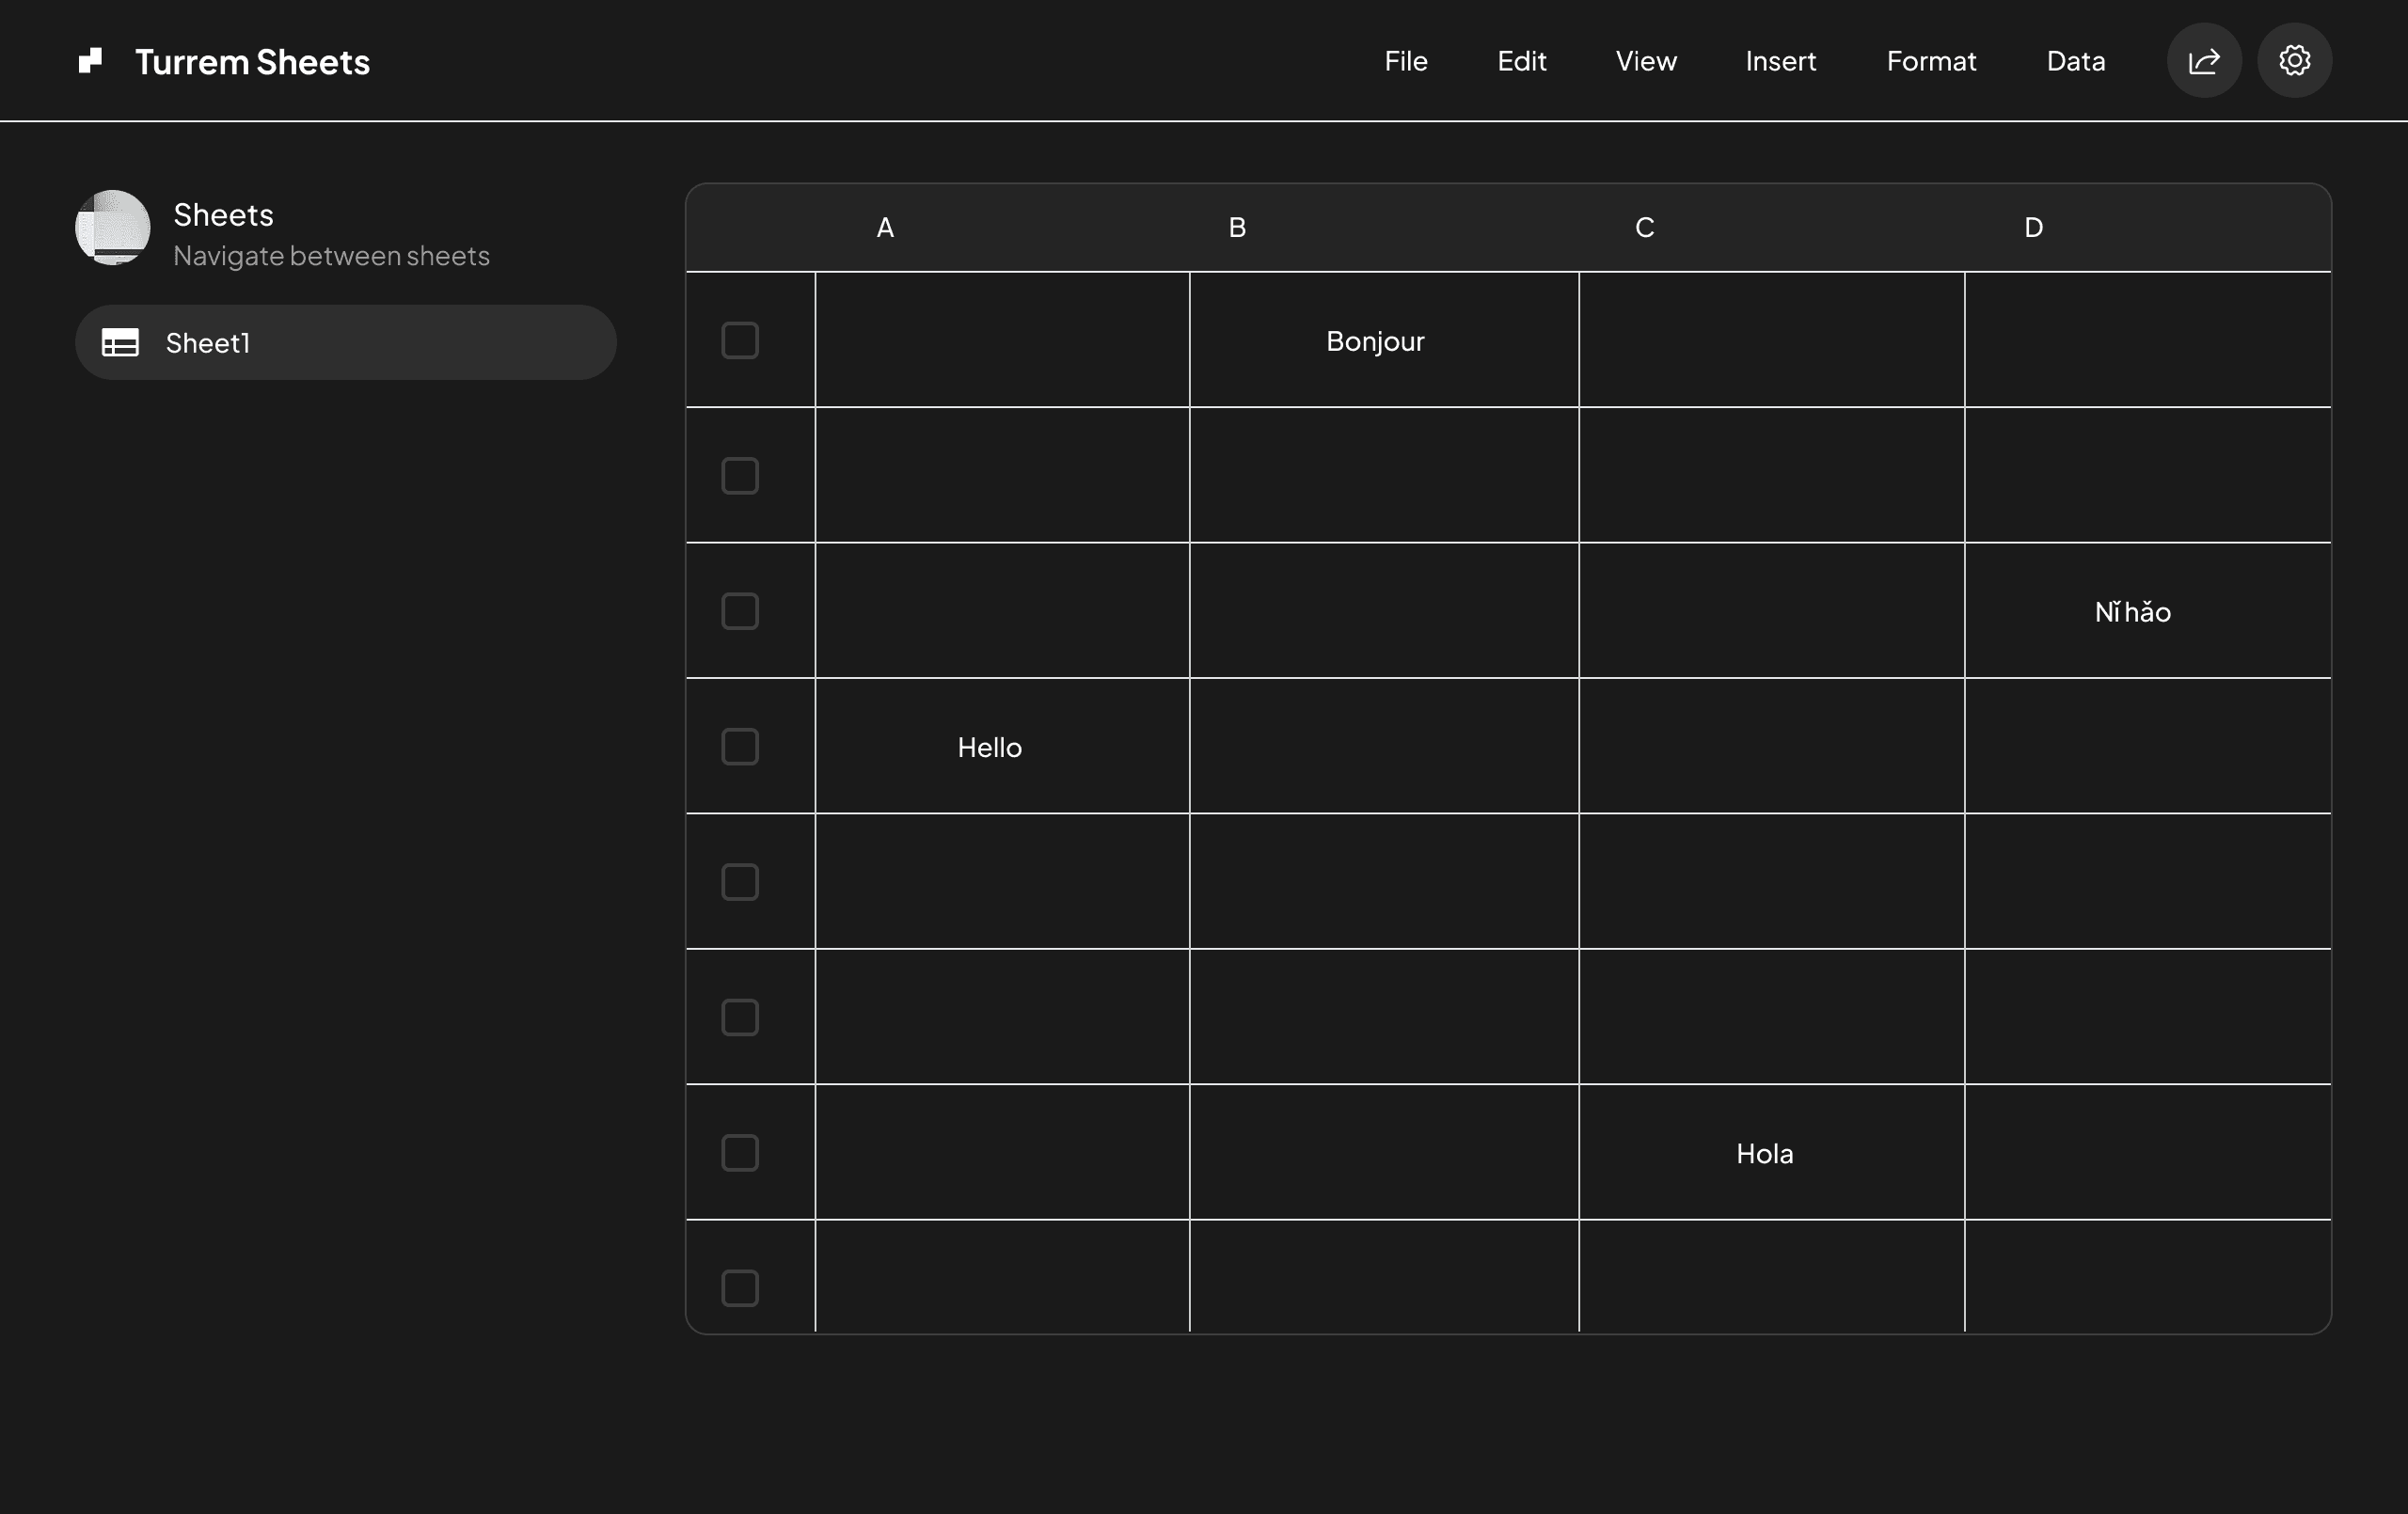The height and width of the screenshot is (1514, 2408).
Task: Click the Sheets navigation avatar icon
Action: [x=113, y=229]
